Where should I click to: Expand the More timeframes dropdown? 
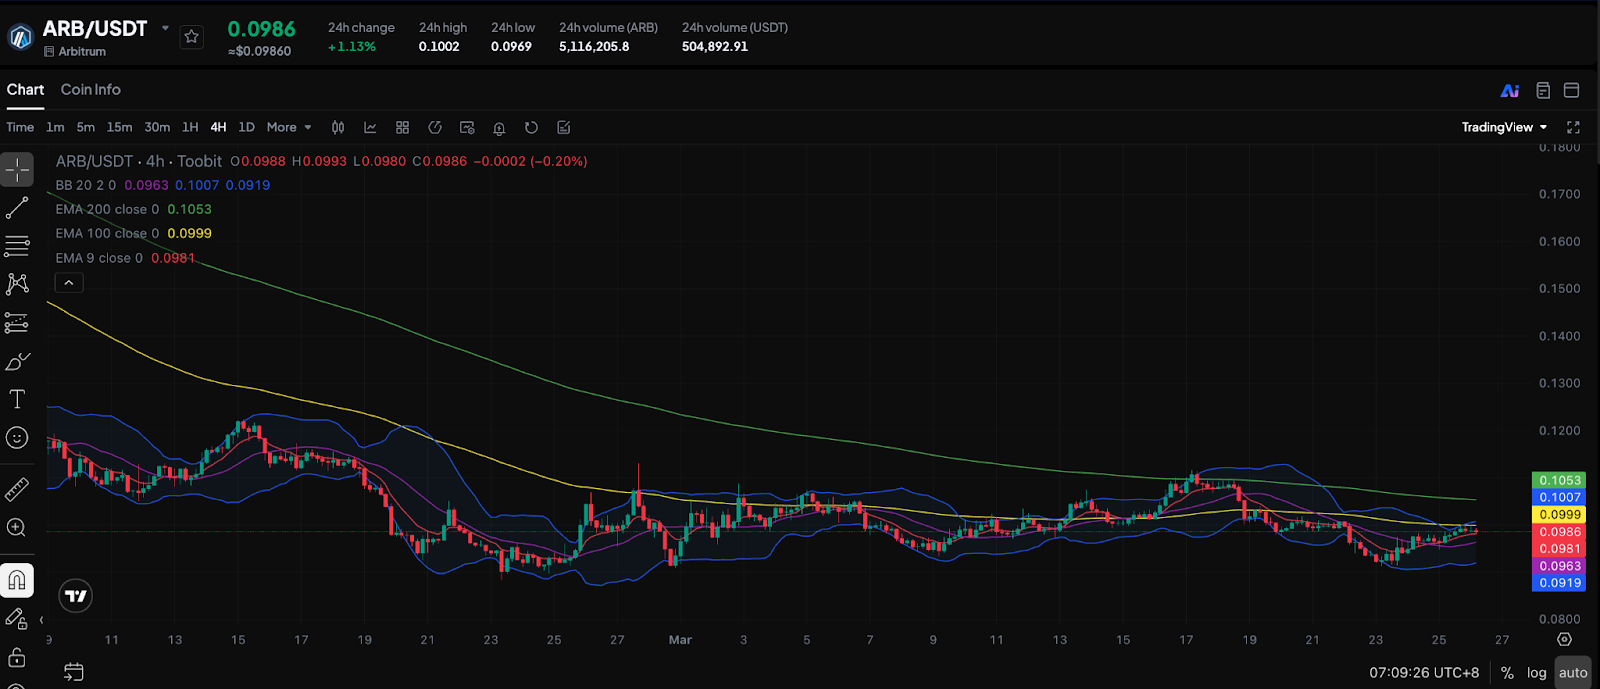(289, 128)
